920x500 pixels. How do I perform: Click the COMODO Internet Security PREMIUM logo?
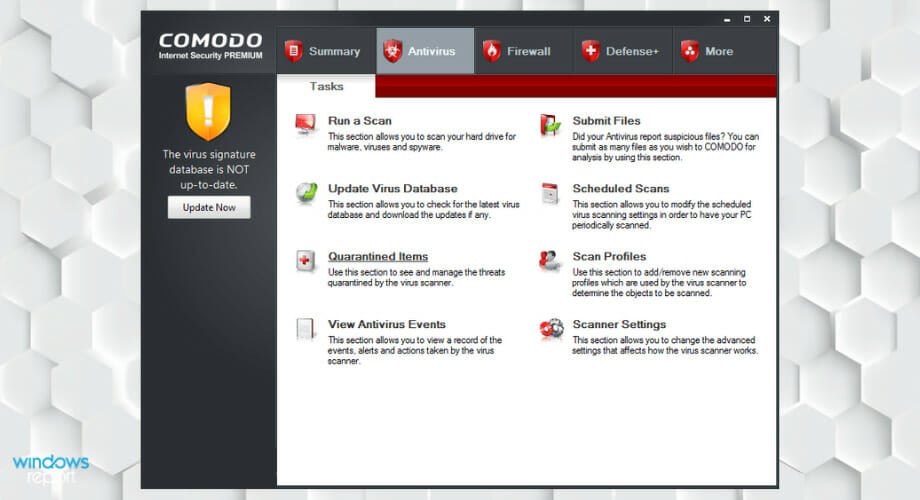coord(211,46)
